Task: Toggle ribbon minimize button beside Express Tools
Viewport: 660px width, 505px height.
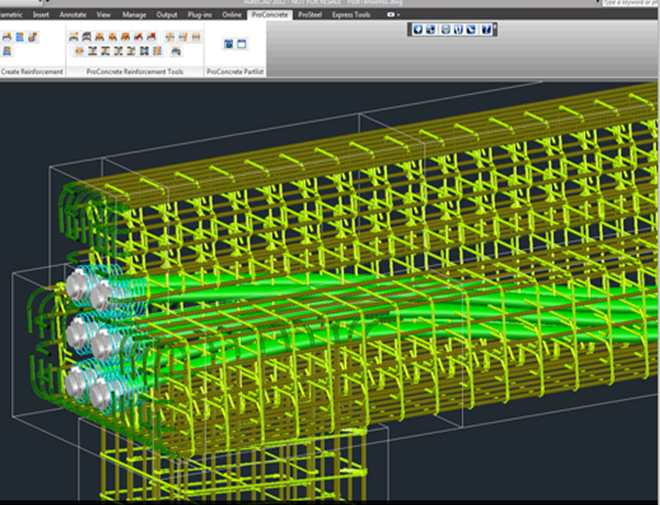Action: click(391, 15)
